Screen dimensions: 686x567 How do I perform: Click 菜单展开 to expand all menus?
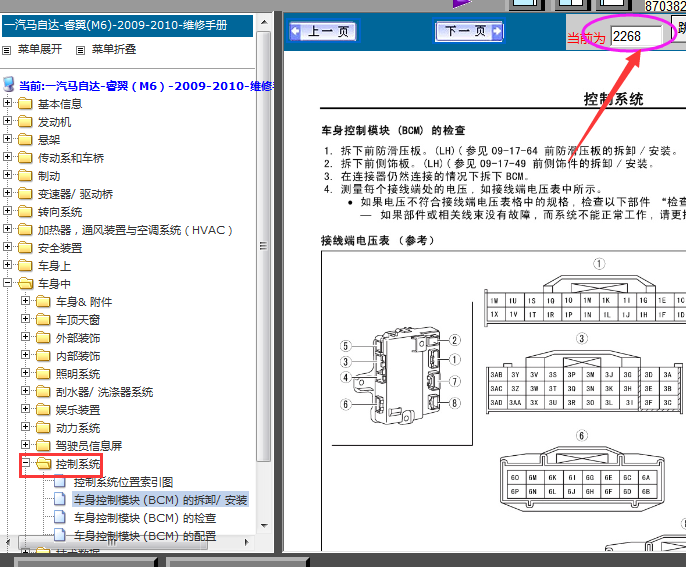click(40, 49)
